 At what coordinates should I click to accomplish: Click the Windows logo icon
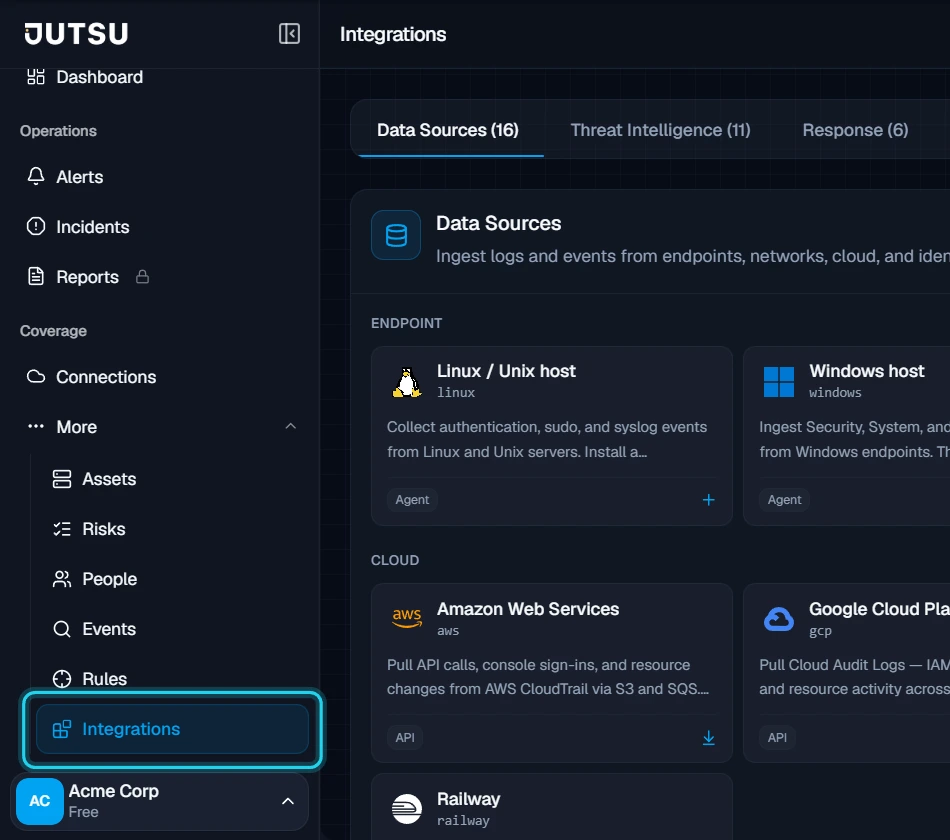point(779,382)
